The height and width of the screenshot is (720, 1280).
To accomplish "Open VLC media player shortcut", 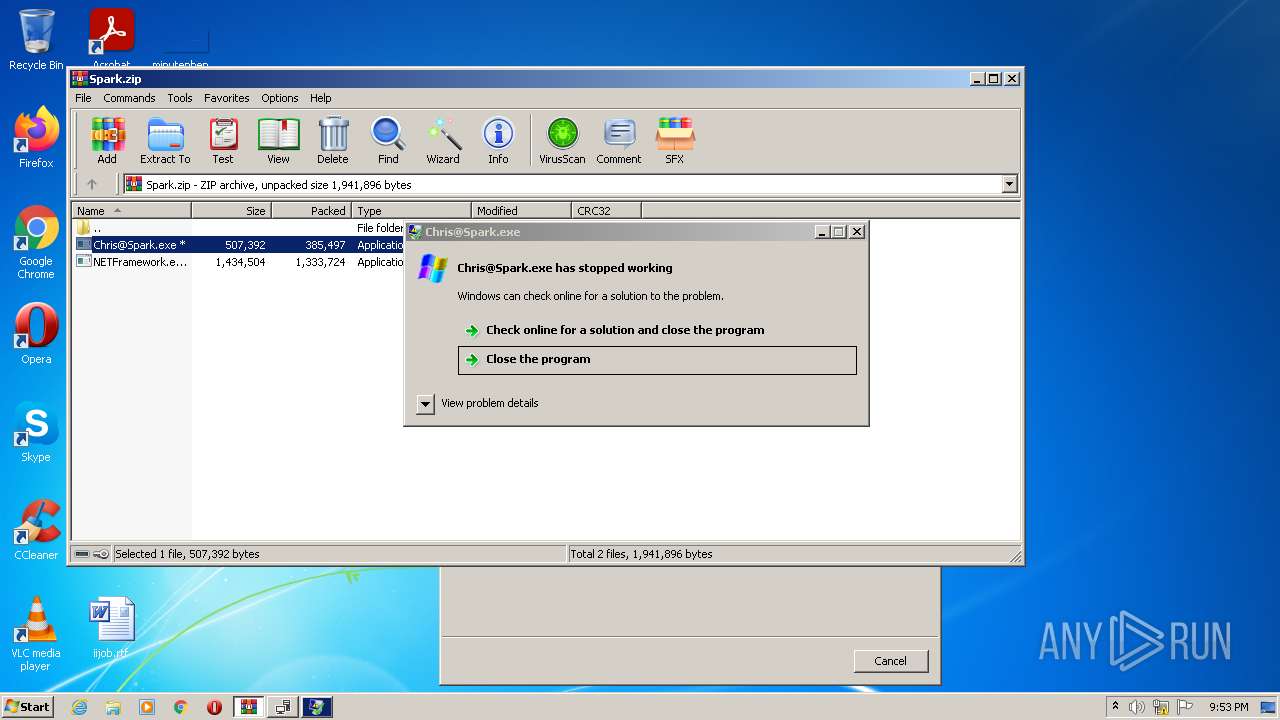I will click(x=36, y=634).
